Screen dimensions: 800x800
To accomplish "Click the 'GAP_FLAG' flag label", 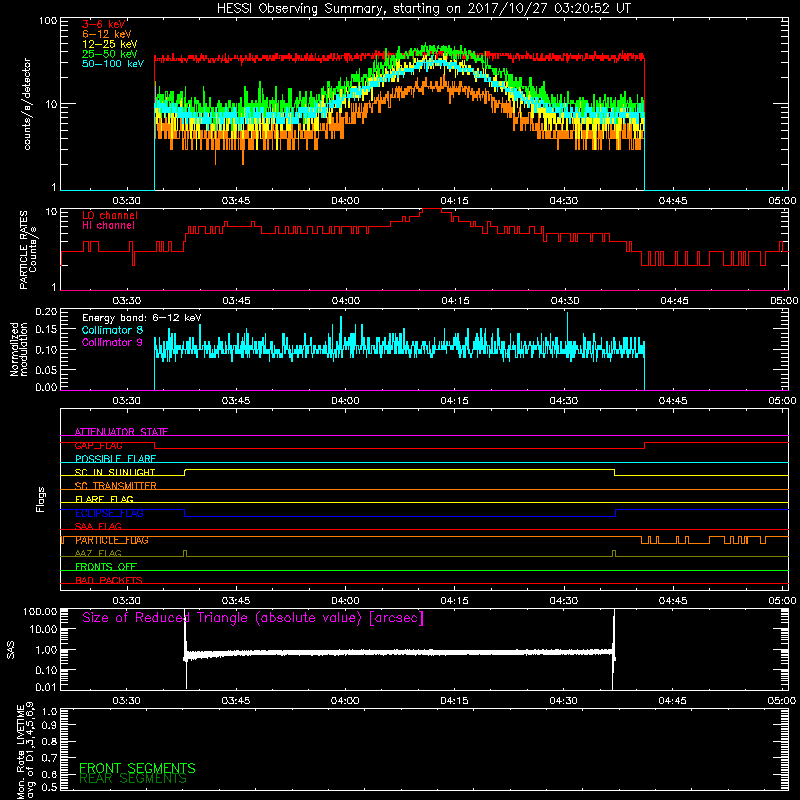I will coord(98,445).
